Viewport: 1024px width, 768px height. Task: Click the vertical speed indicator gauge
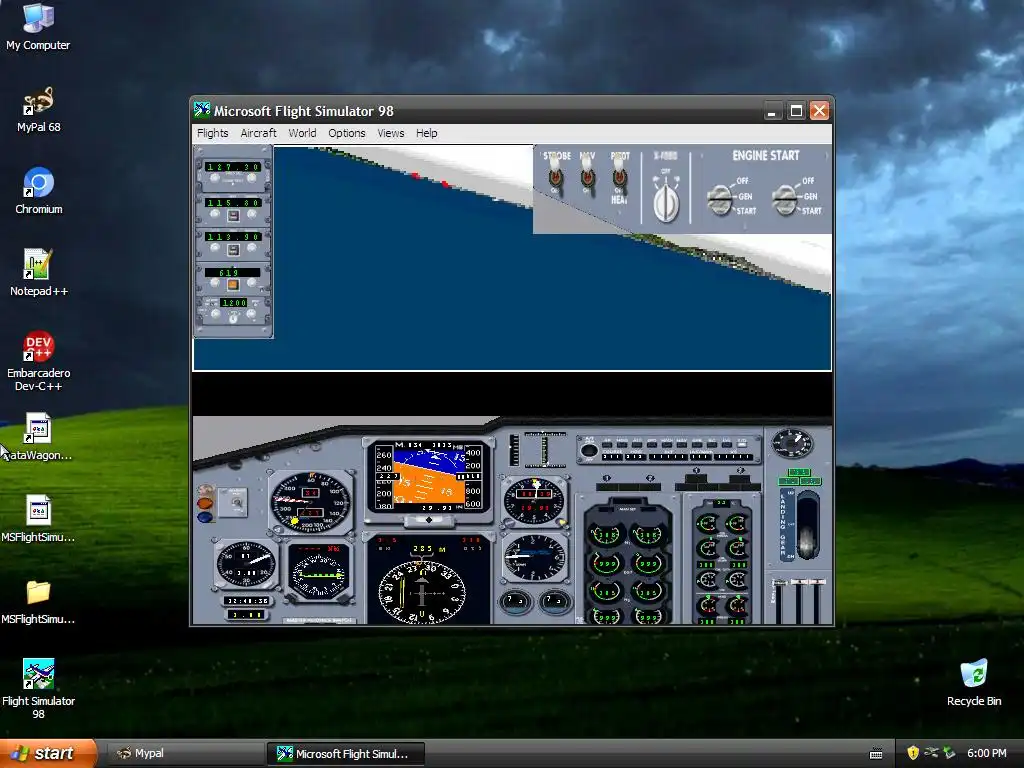coord(534,556)
